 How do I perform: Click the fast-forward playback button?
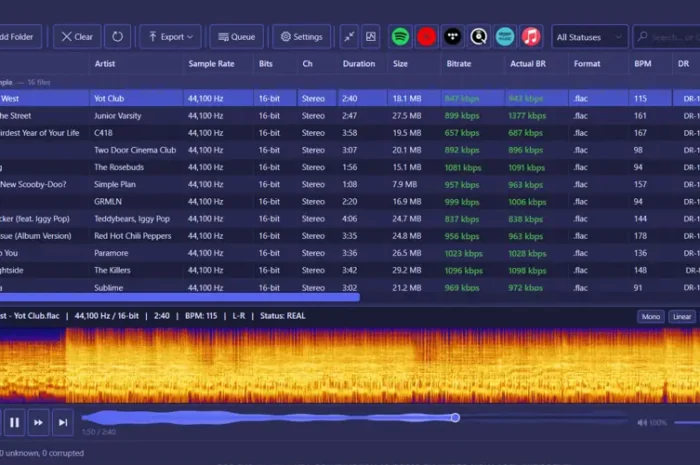tap(38, 422)
